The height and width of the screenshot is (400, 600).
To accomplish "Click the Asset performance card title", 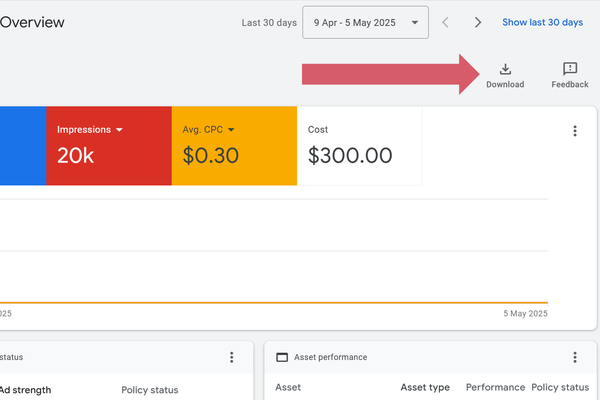I will click(331, 357).
